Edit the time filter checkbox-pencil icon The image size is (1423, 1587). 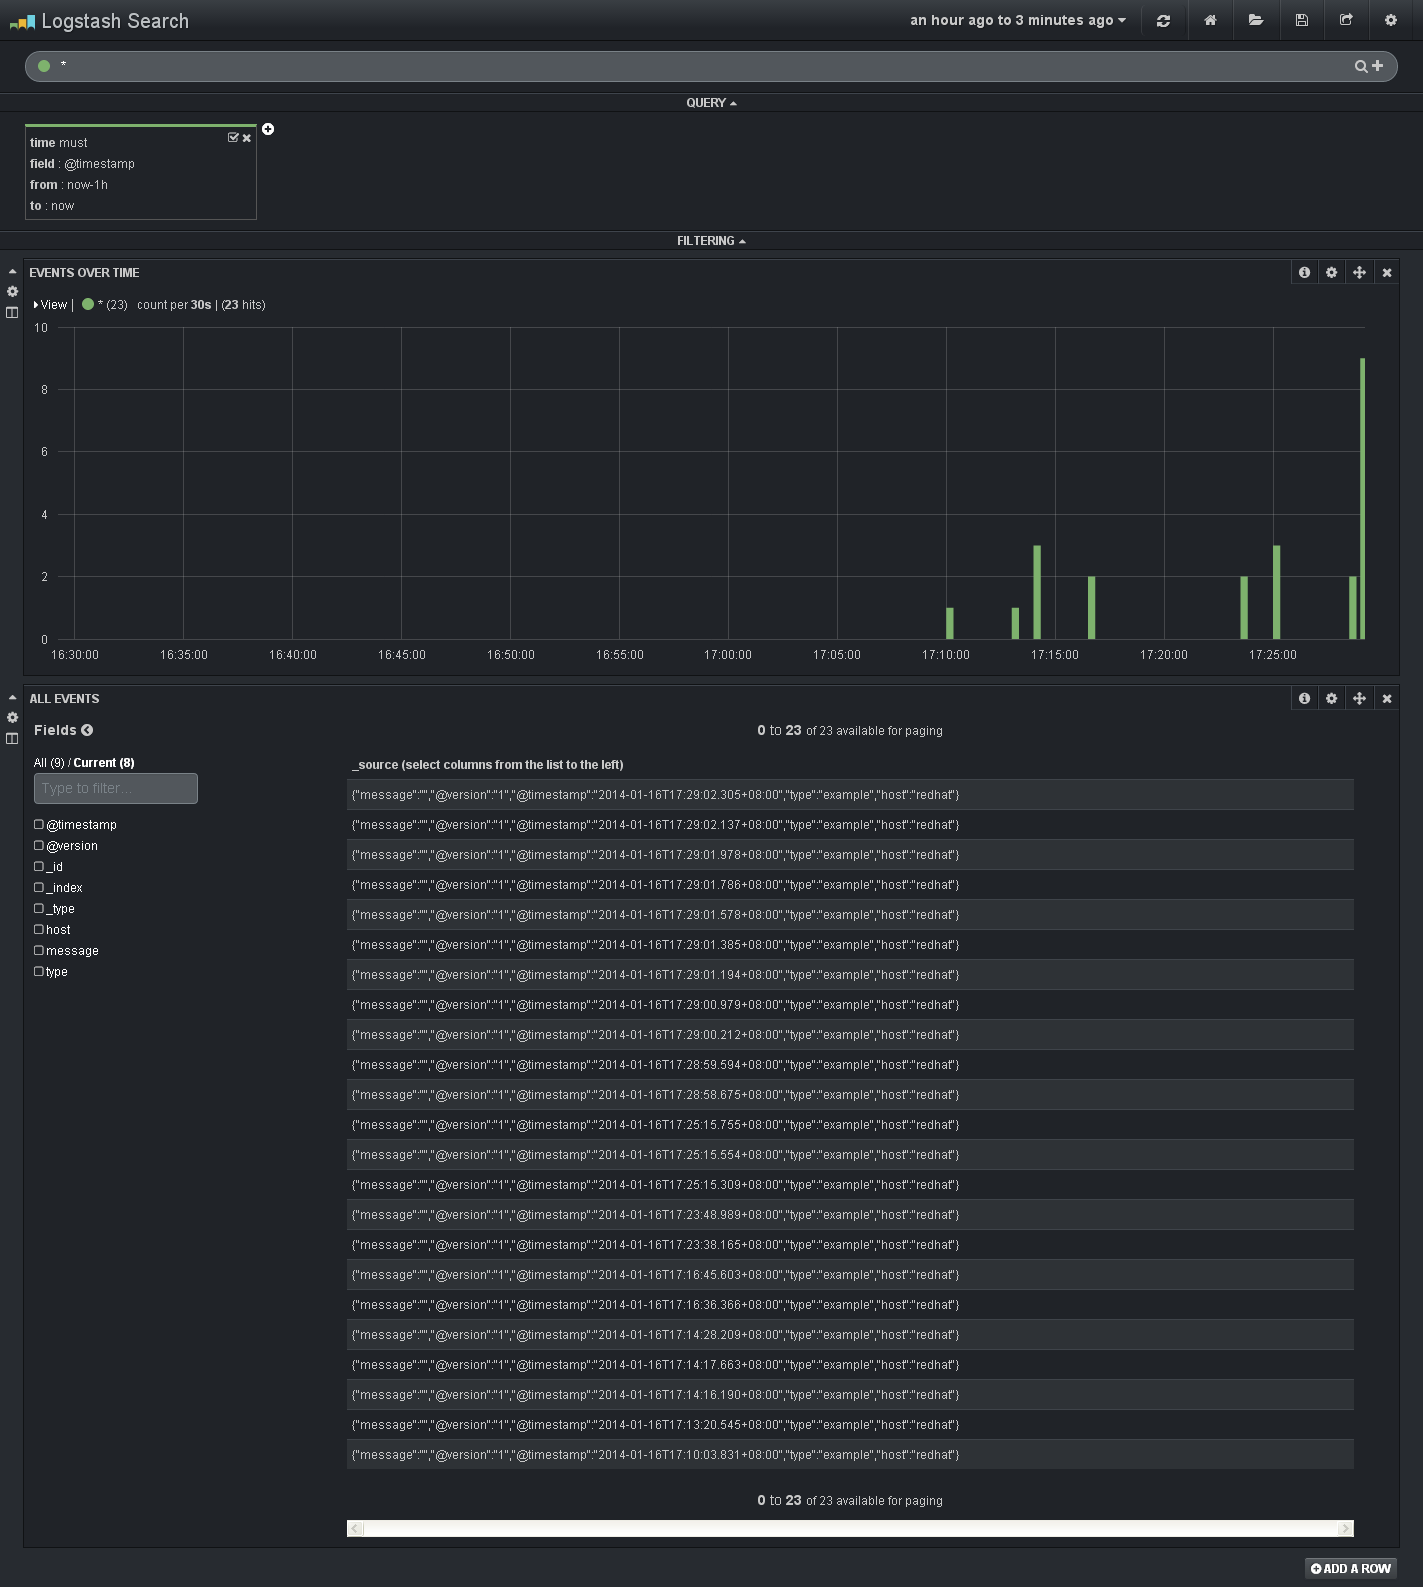[x=233, y=138]
